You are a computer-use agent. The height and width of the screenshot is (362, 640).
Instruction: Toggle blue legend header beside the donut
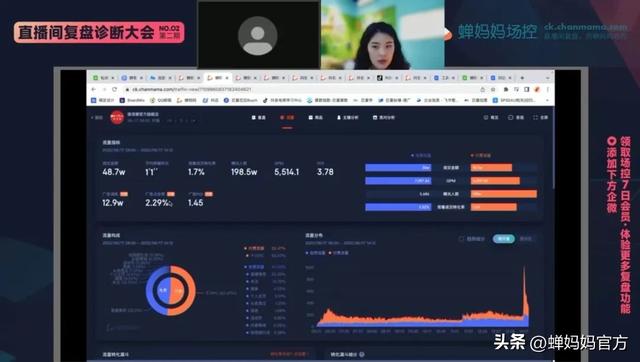(256, 267)
